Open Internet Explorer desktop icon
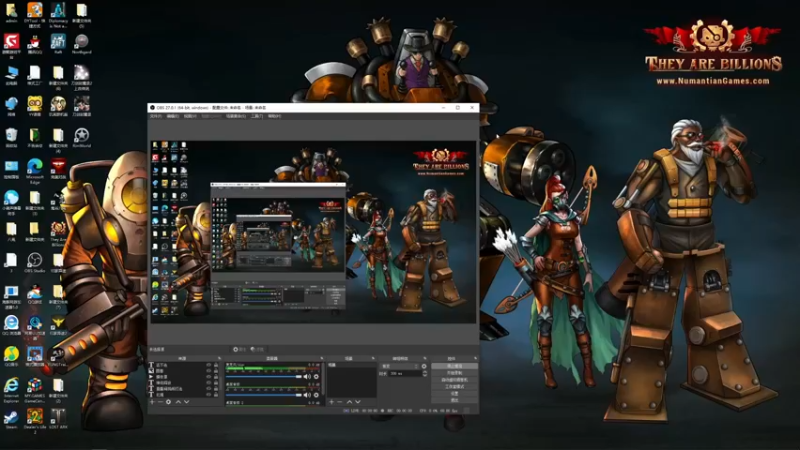800x450 pixels. point(11,389)
